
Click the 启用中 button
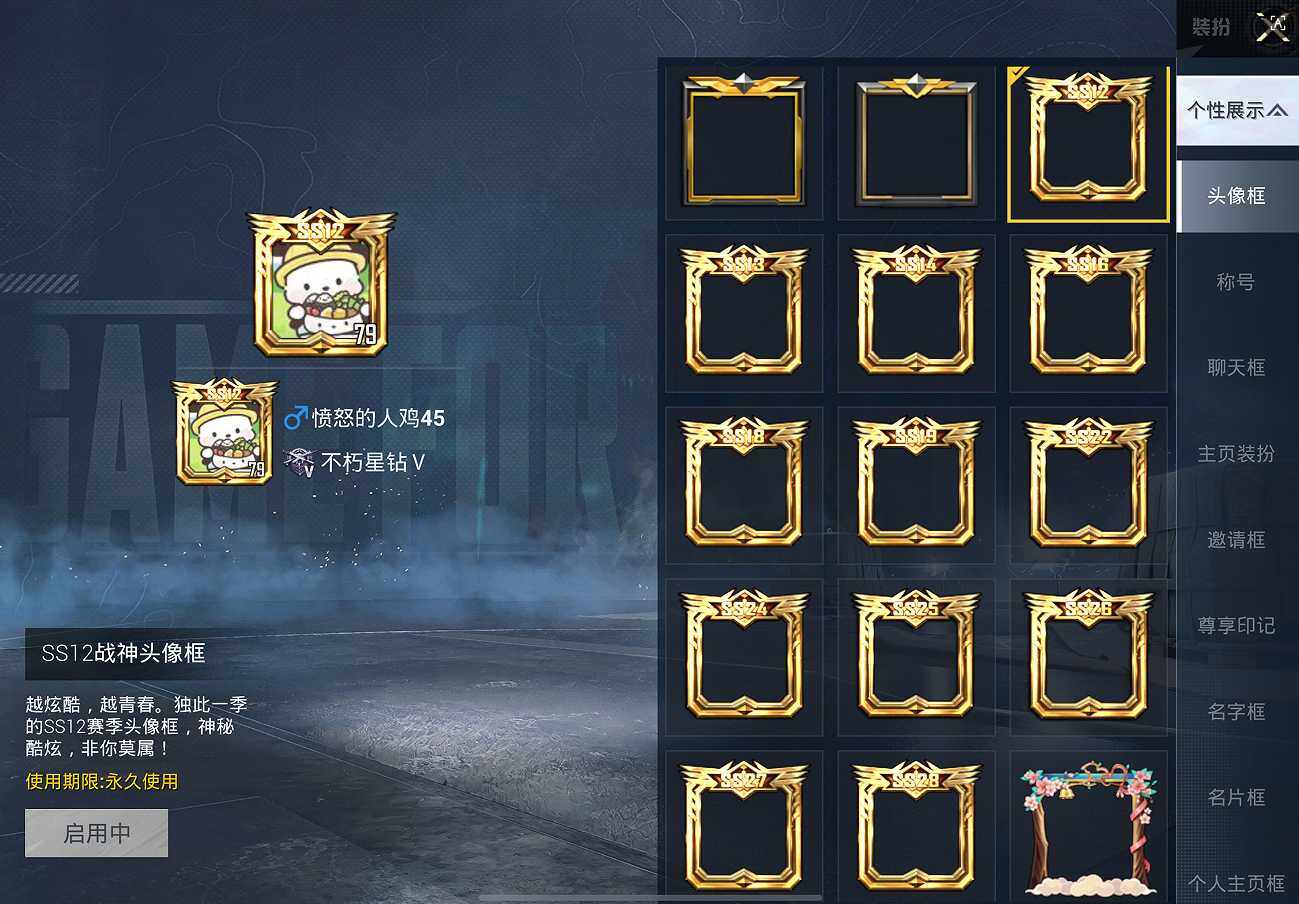coord(97,833)
